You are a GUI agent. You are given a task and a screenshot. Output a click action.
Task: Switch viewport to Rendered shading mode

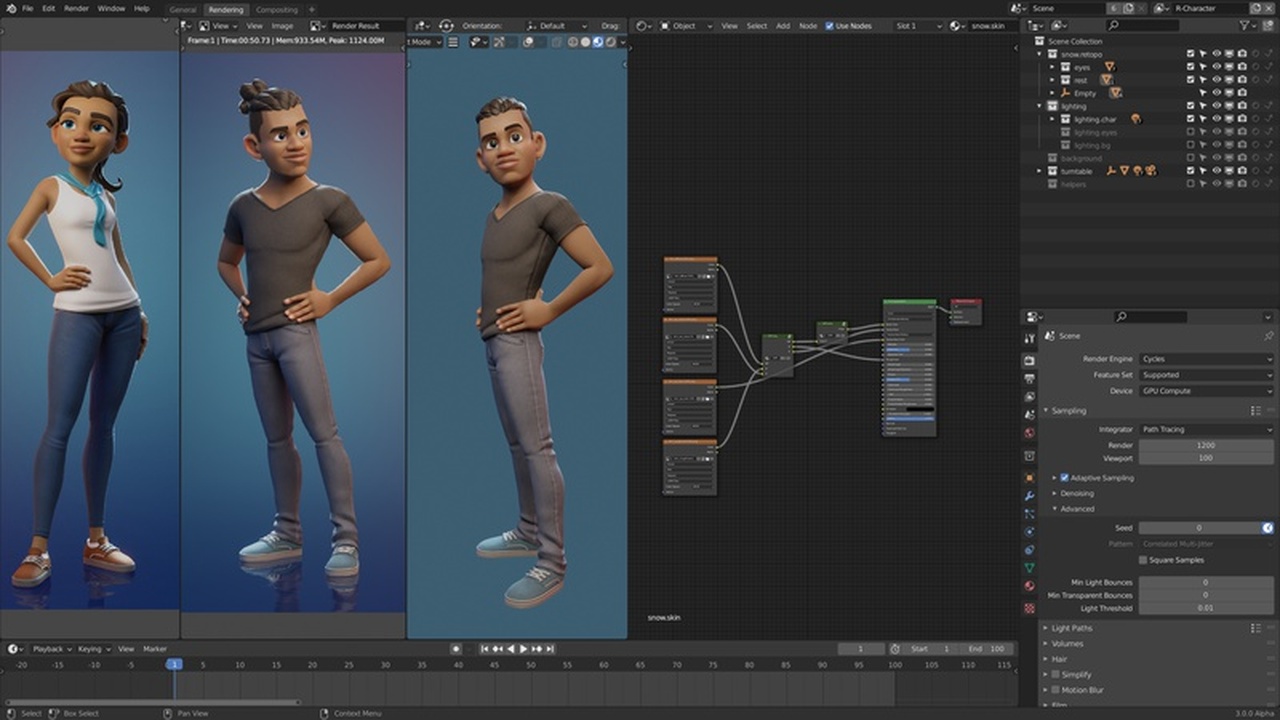[x=610, y=41]
